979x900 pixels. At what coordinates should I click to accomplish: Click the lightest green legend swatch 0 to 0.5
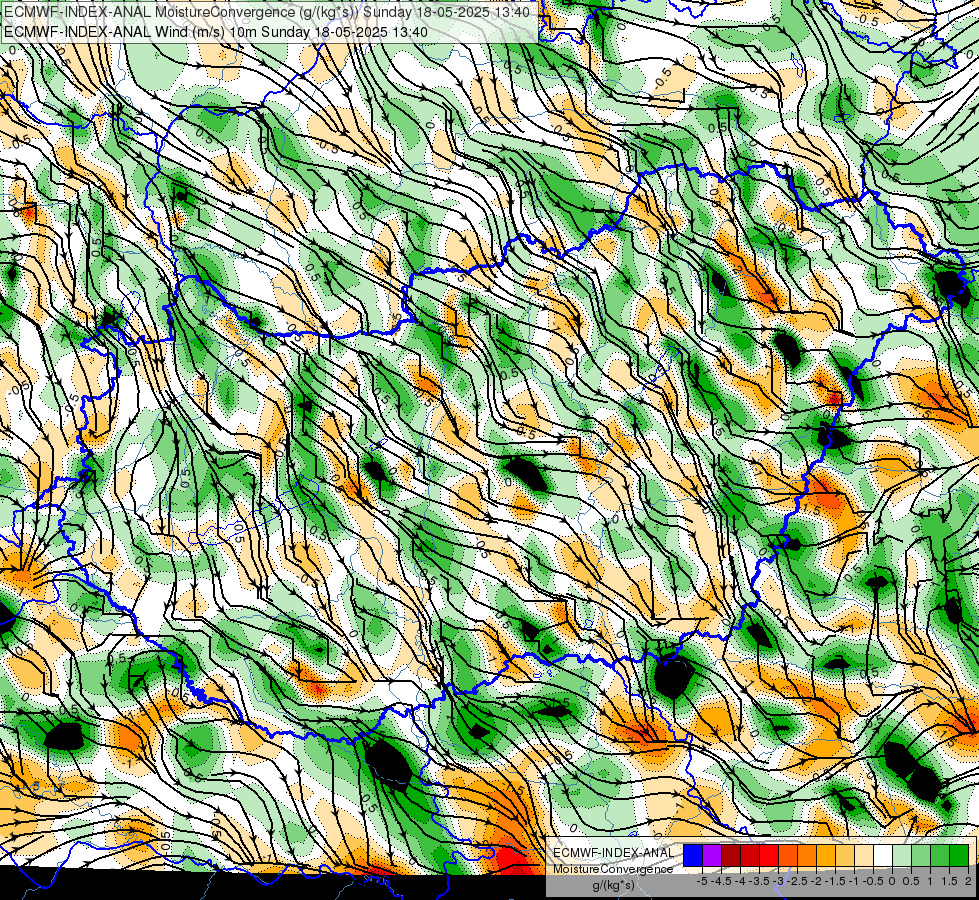902,856
